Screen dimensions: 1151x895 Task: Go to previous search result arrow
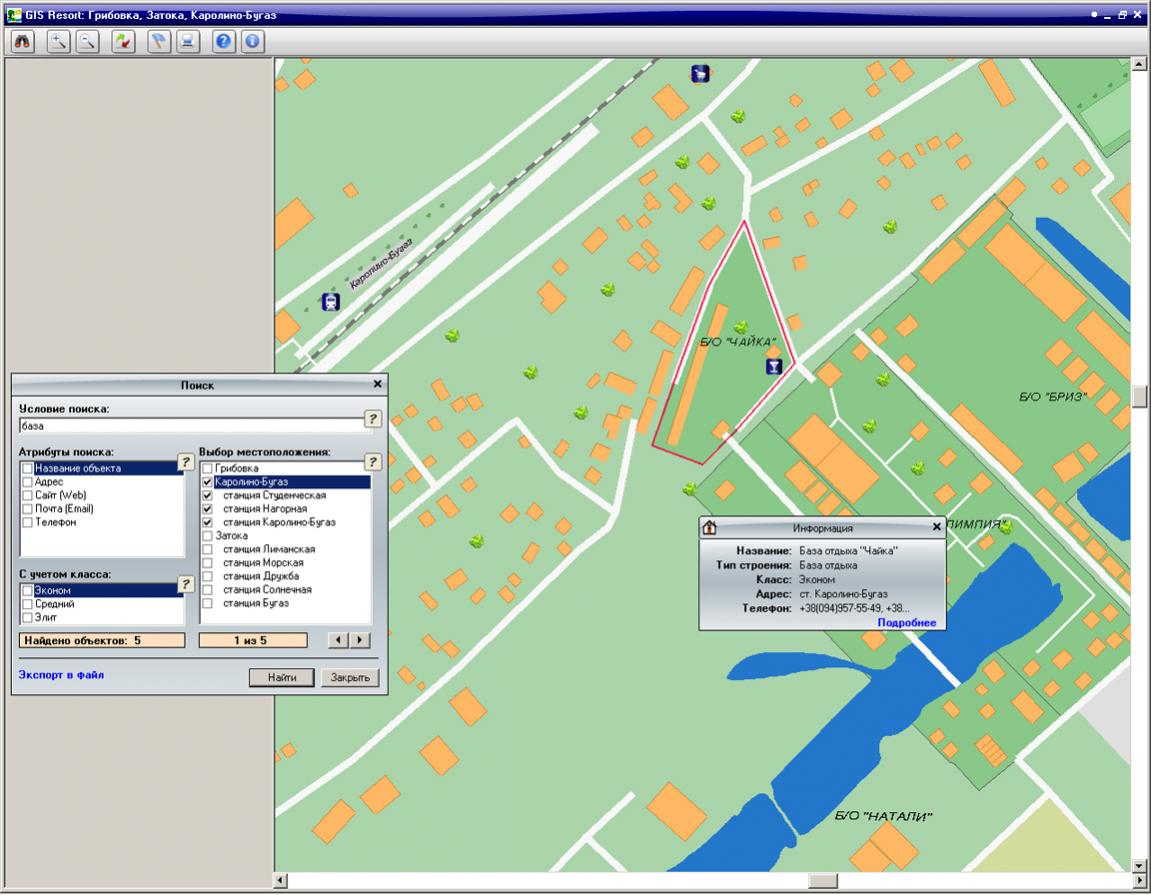tap(339, 640)
